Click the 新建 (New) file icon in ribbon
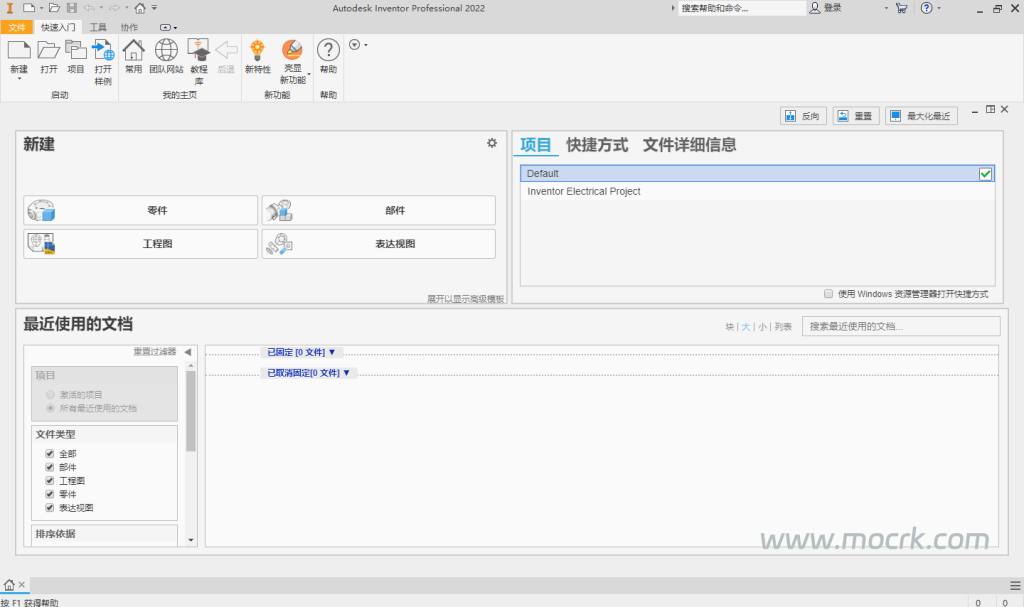The height and width of the screenshot is (607, 1024). pyautogui.click(x=19, y=50)
